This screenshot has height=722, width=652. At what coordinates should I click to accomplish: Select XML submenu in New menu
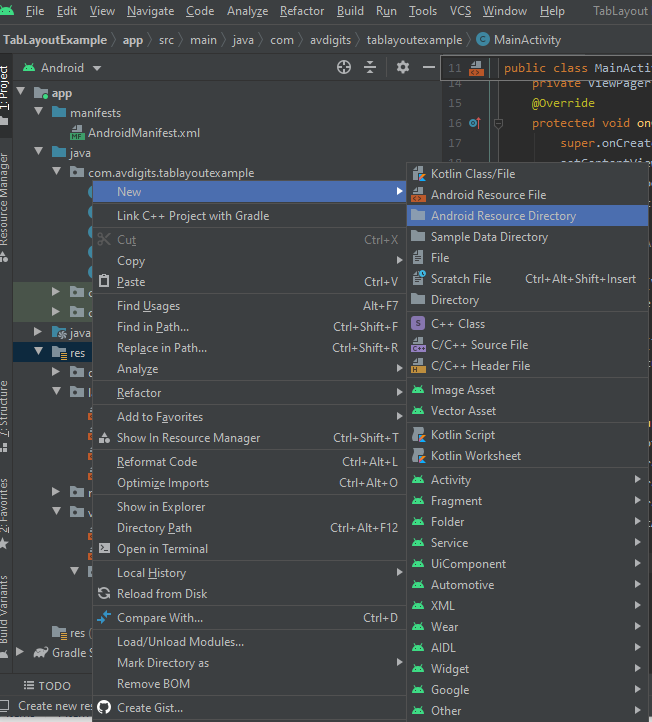click(x=527, y=605)
